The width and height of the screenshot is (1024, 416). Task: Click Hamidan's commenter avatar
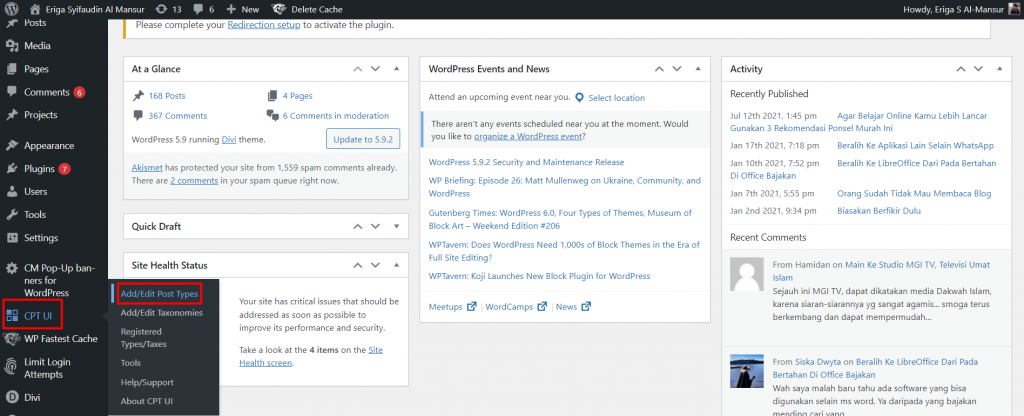click(x=747, y=274)
